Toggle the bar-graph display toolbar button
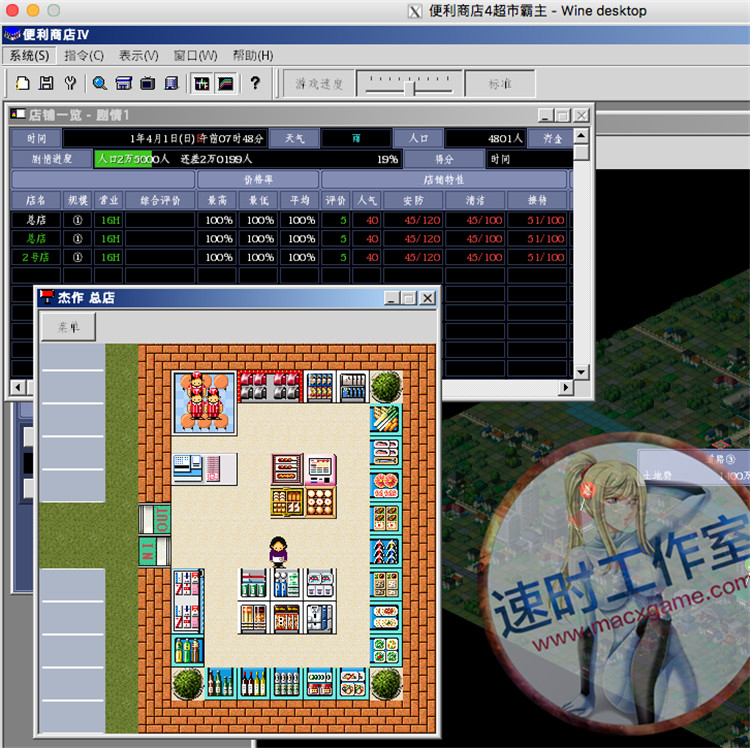This screenshot has width=750, height=748. tap(201, 84)
